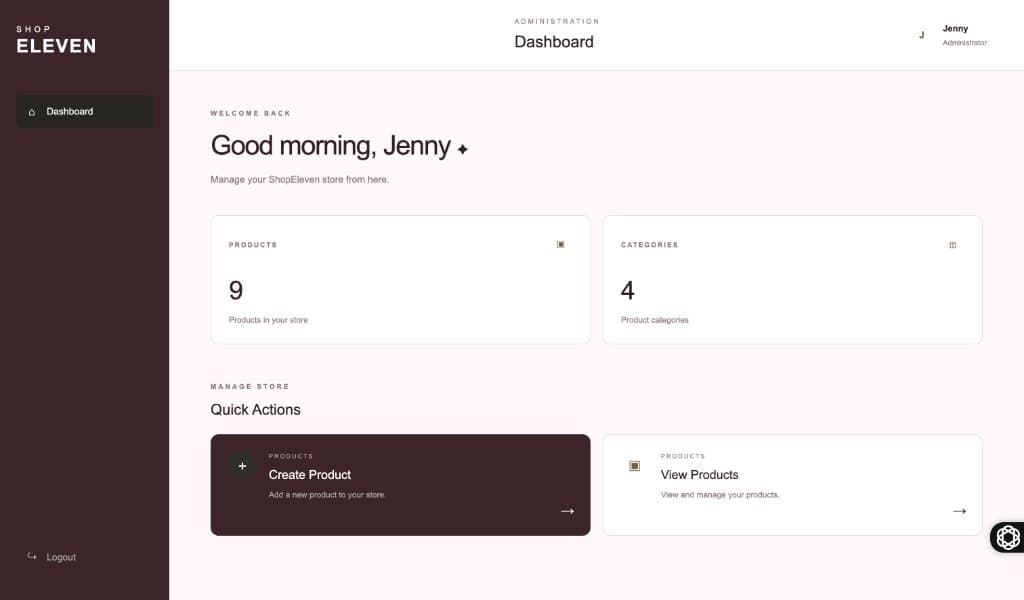Viewport: 1024px width, 600px height.
Task: Click the "Welcome back" label
Action: 250,114
